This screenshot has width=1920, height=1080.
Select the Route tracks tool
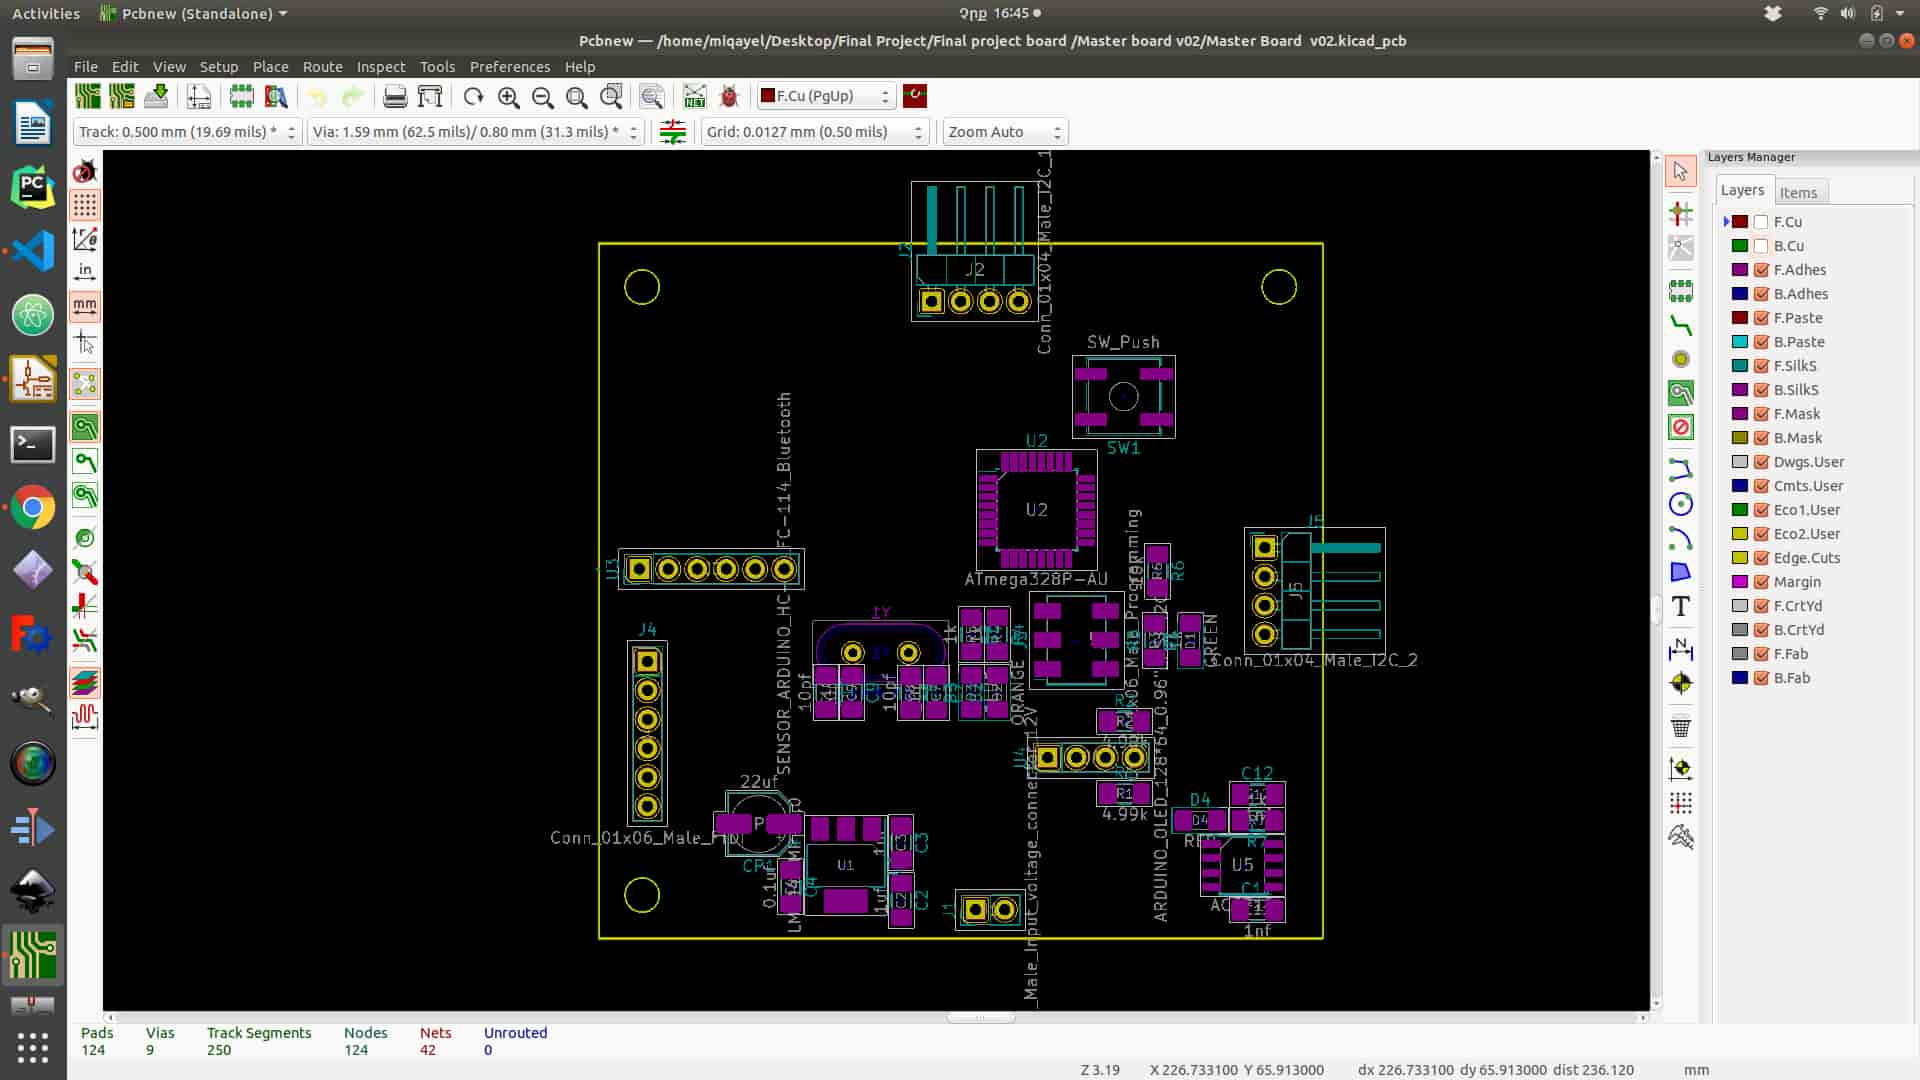[1680, 325]
